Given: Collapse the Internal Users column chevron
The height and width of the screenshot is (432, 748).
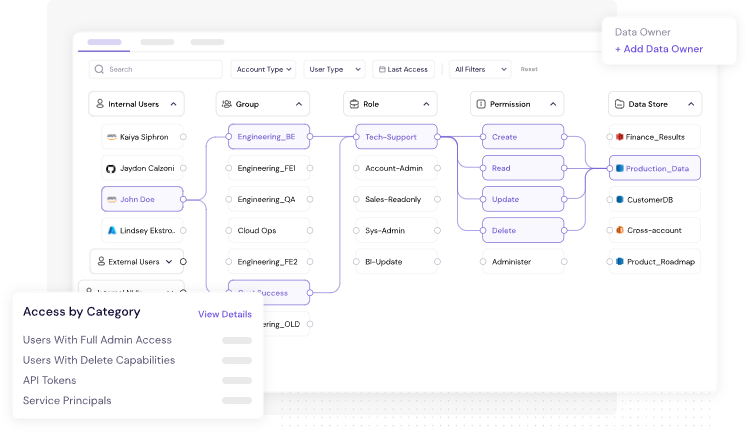Looking at the screenshot, I should 173,104.
